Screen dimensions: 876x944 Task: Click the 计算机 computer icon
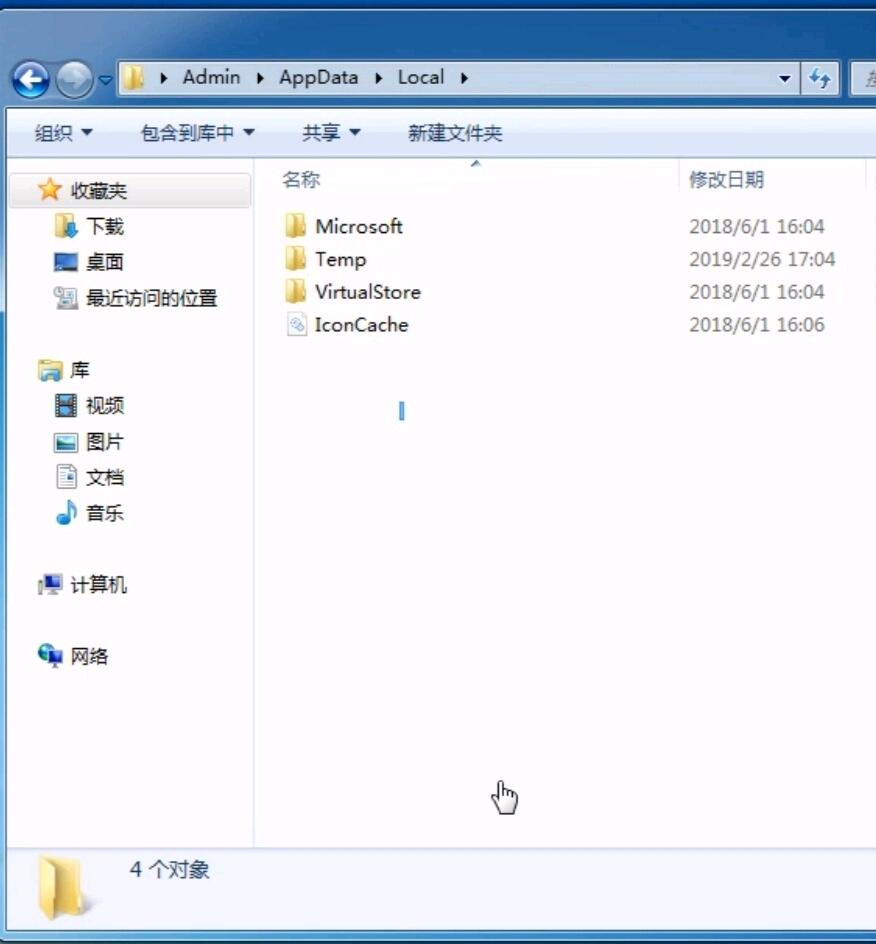pos(50,584)
